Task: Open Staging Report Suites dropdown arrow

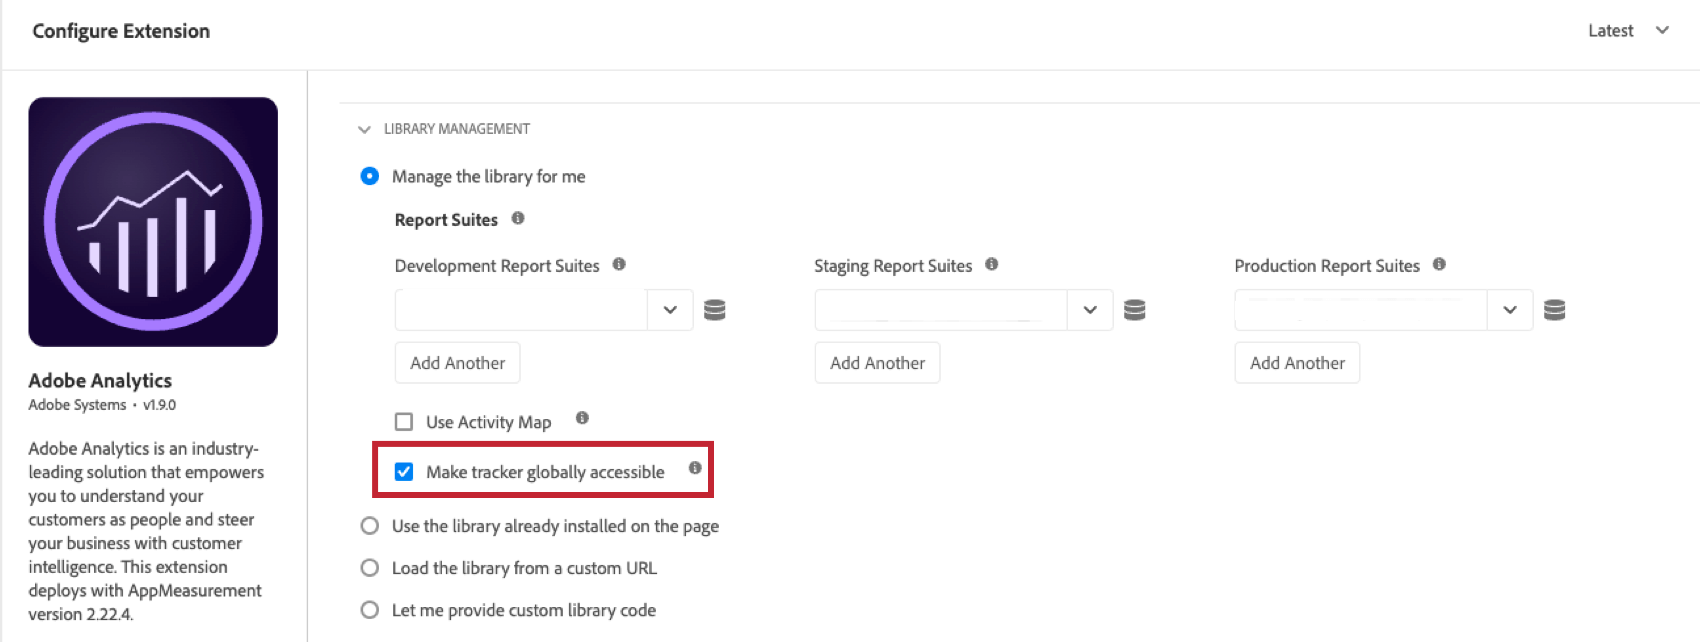Action: (1090, 310)
